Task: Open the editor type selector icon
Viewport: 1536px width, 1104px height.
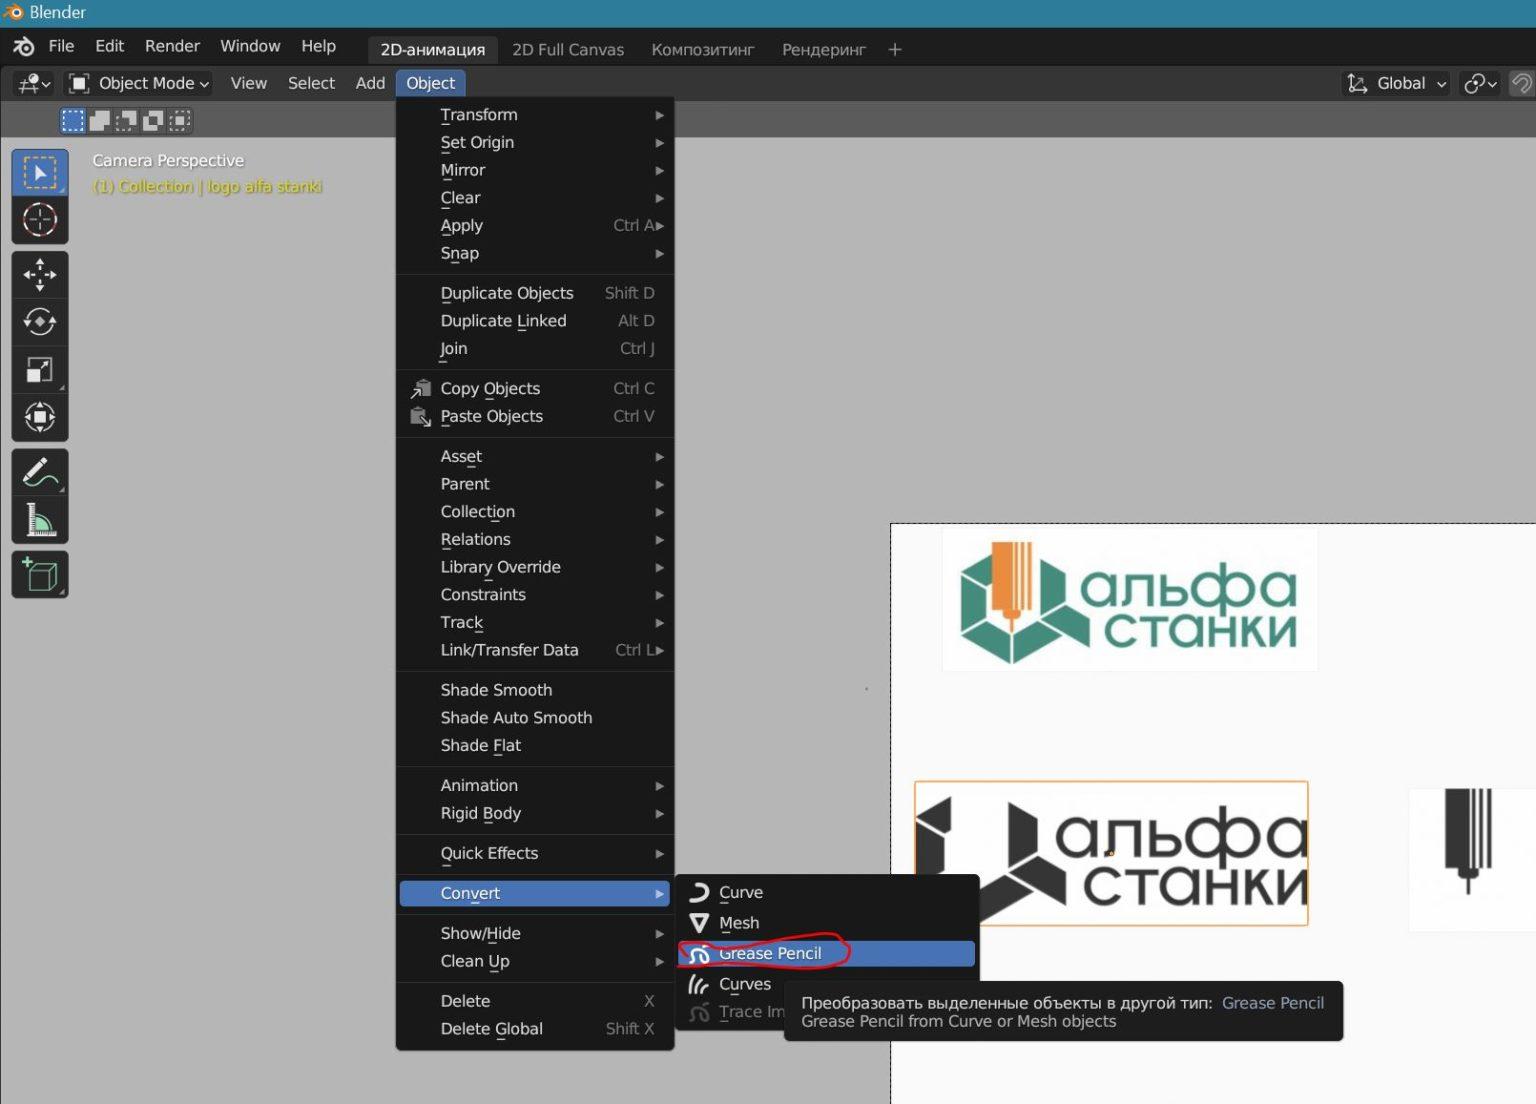Action: point(34,83)
